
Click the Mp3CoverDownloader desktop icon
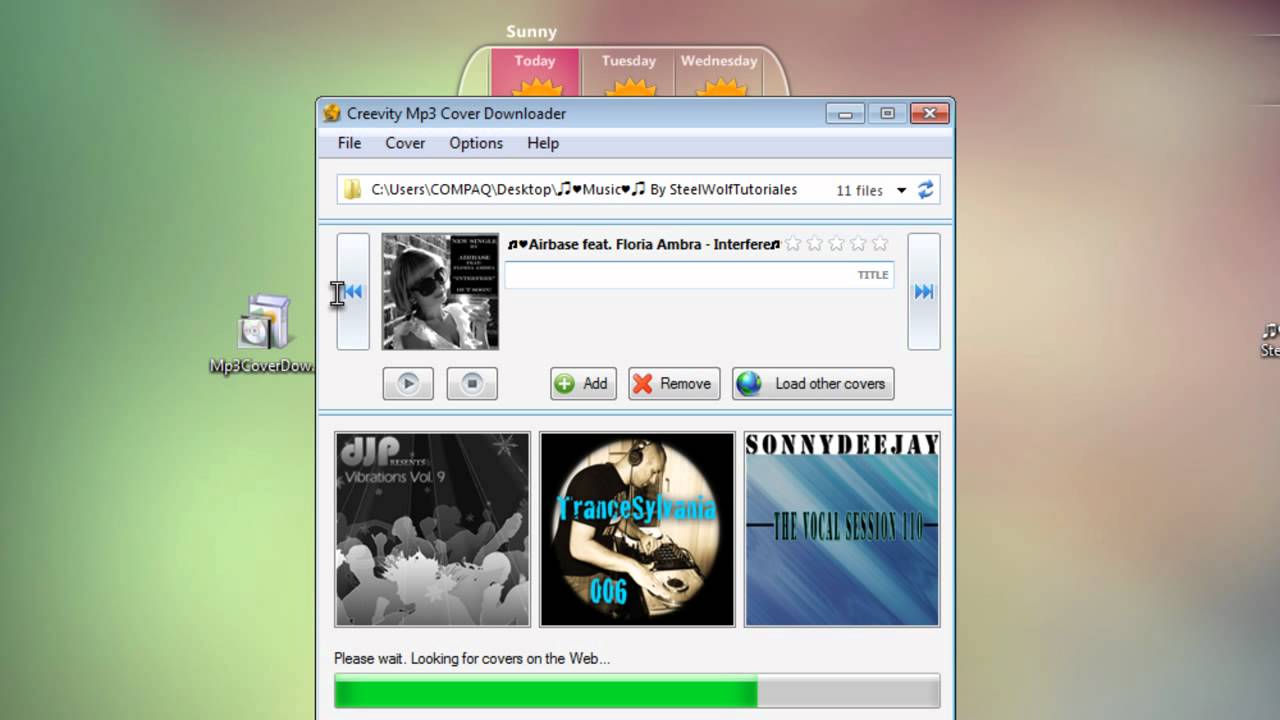pyautogui.click(x=264, y=334)
